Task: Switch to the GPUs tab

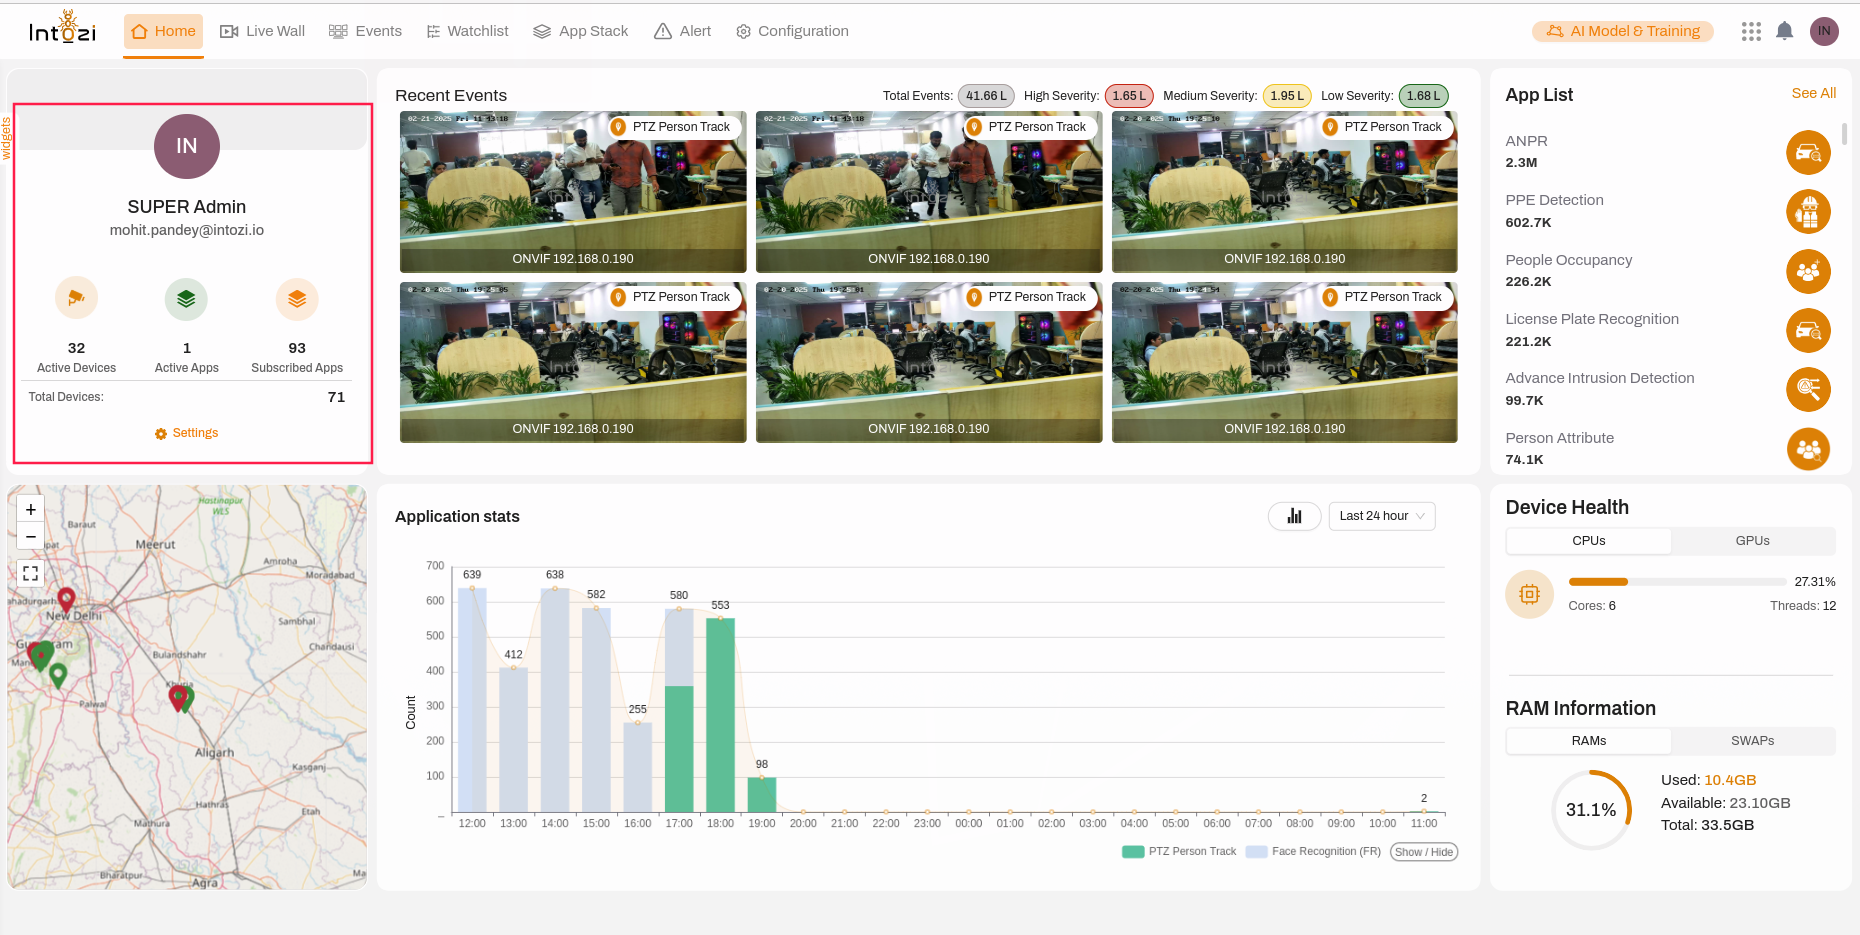Action: click(1752, 541)
